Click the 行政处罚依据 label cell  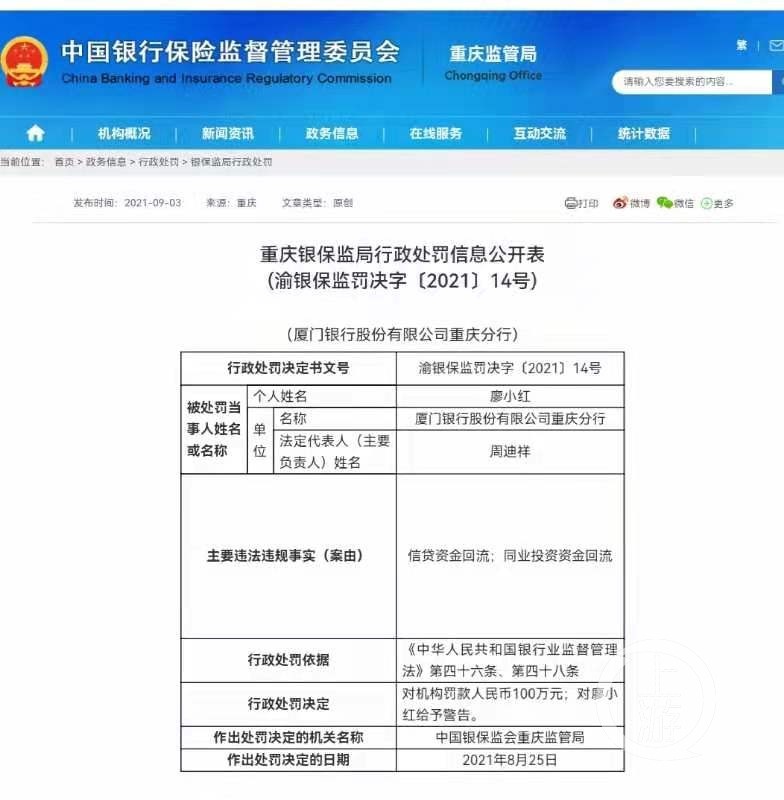[x=288, y=660]
